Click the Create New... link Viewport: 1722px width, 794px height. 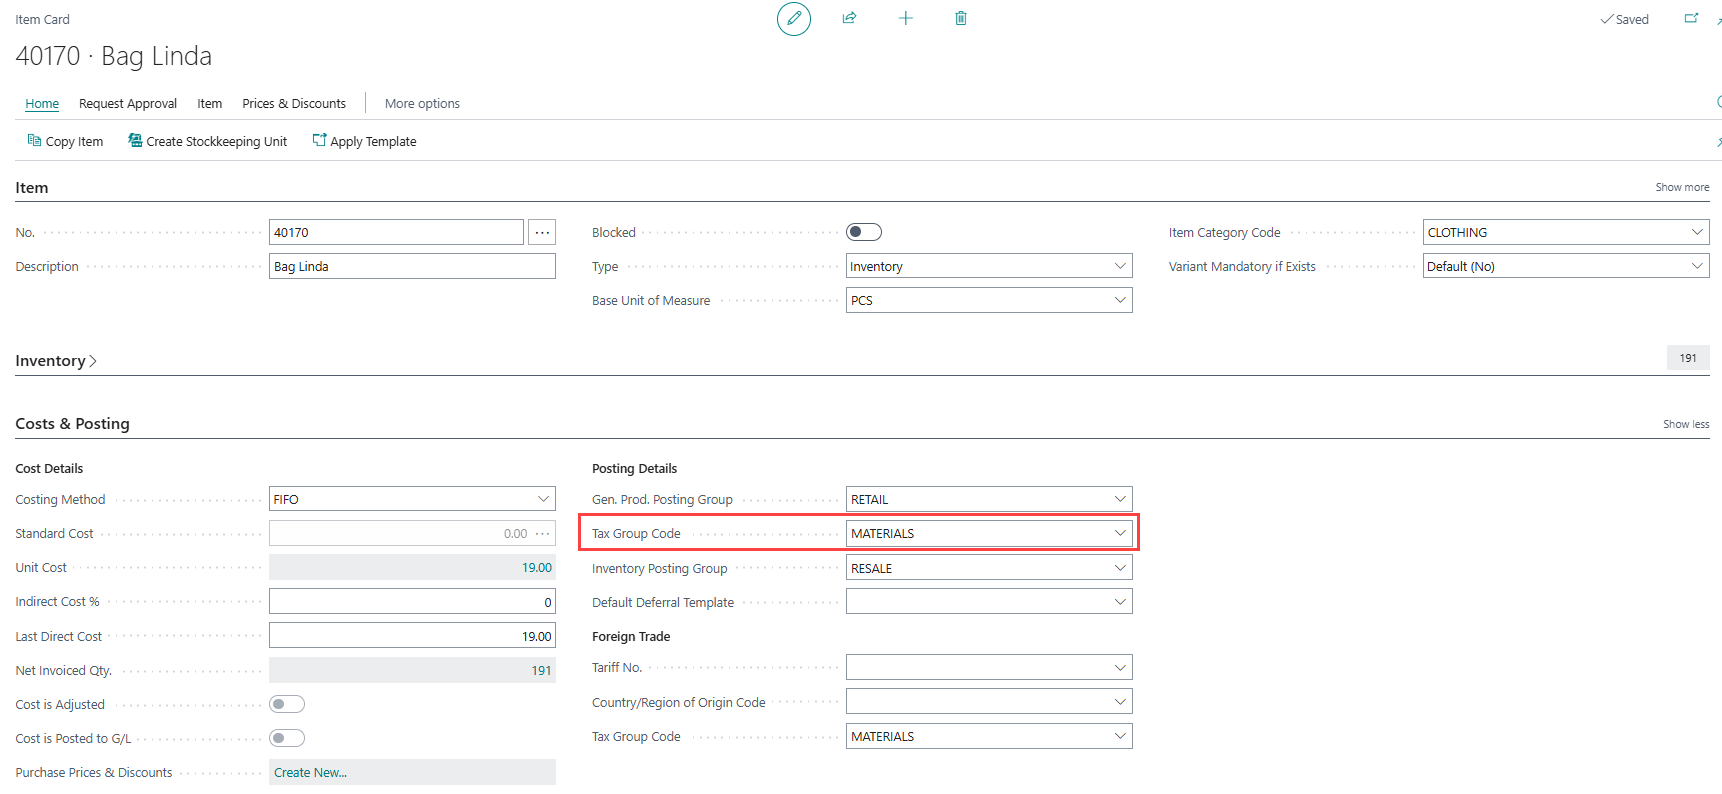(x=310, y=772)
